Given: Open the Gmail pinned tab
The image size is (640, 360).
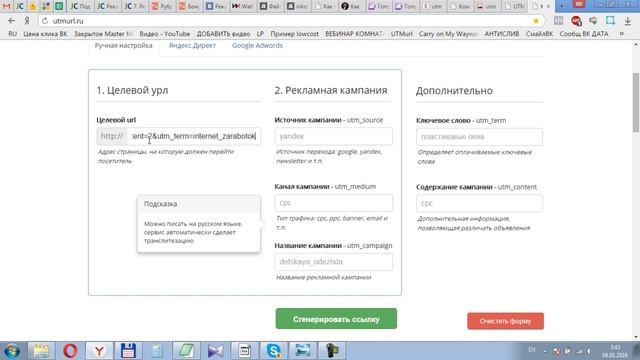Looking at the screenshot, I should coord(6,6).
